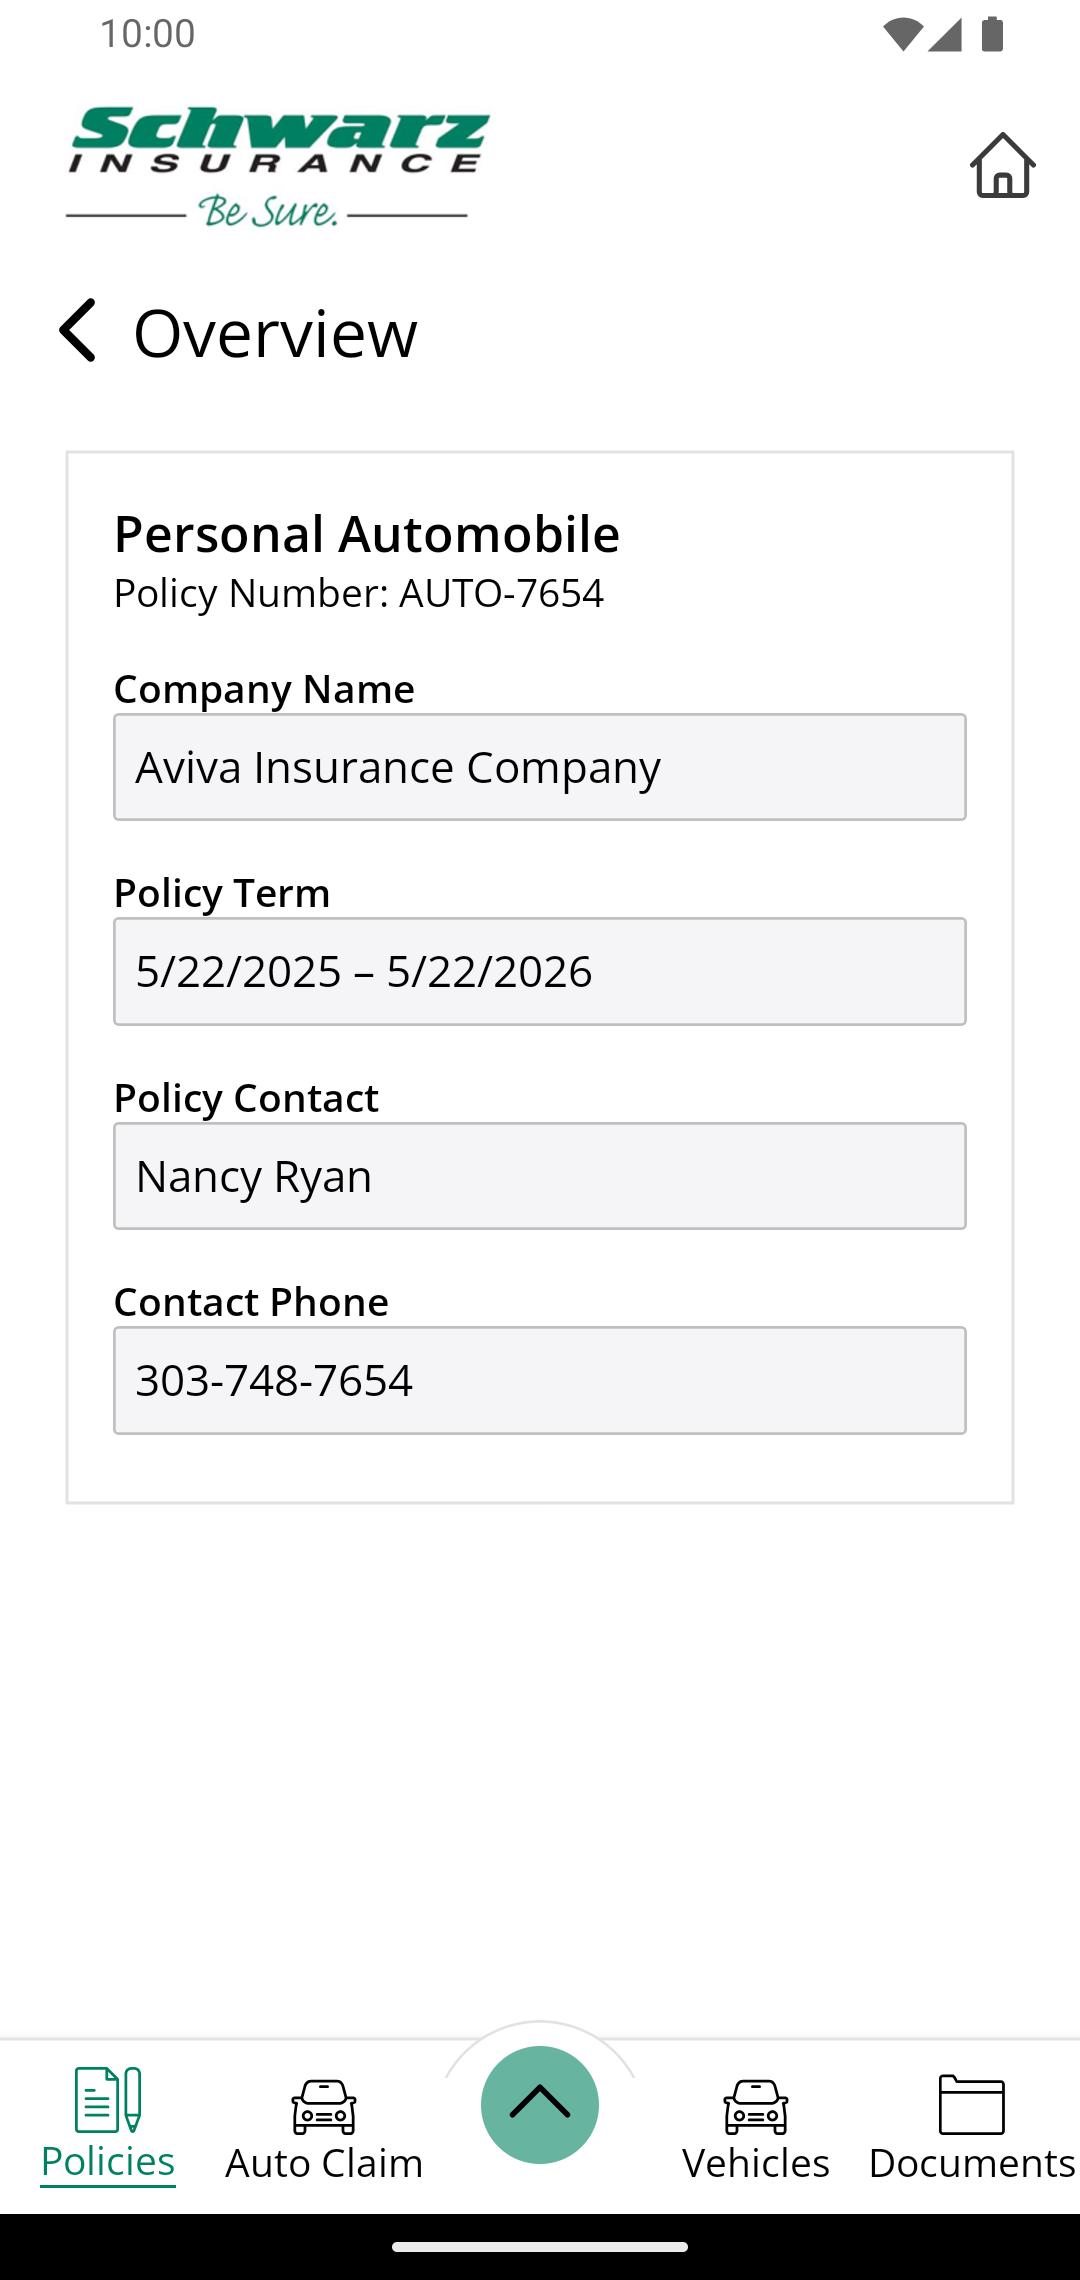Switch to the Auto Claim tab label

click(324, 2163)
